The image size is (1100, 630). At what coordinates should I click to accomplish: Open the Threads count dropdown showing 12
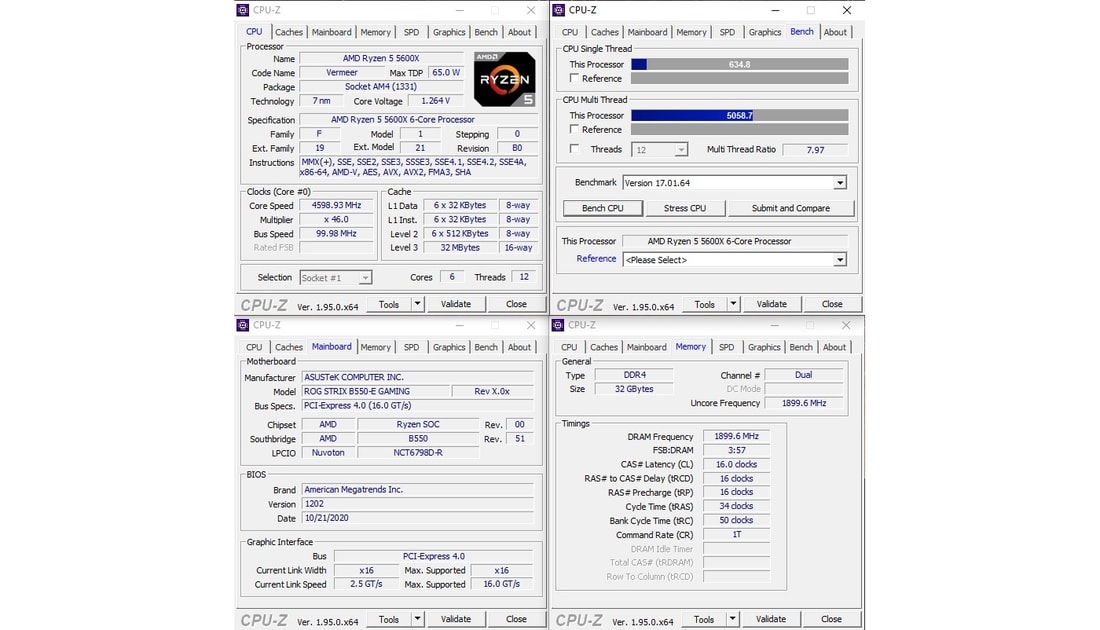[659, 149]
